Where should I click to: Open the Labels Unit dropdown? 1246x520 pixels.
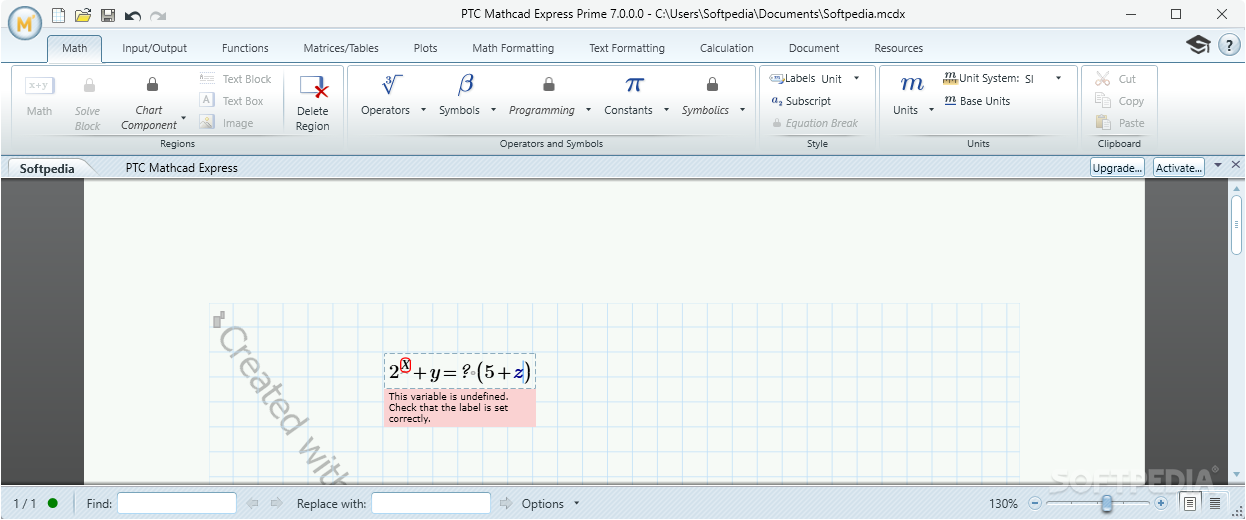[856, 78]
